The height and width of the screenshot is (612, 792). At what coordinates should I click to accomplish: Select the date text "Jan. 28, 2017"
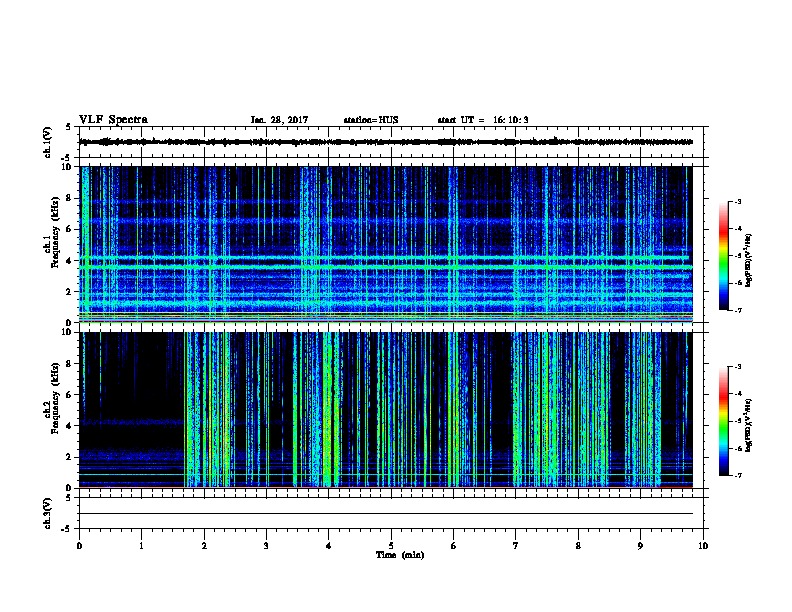coord(279,120)
